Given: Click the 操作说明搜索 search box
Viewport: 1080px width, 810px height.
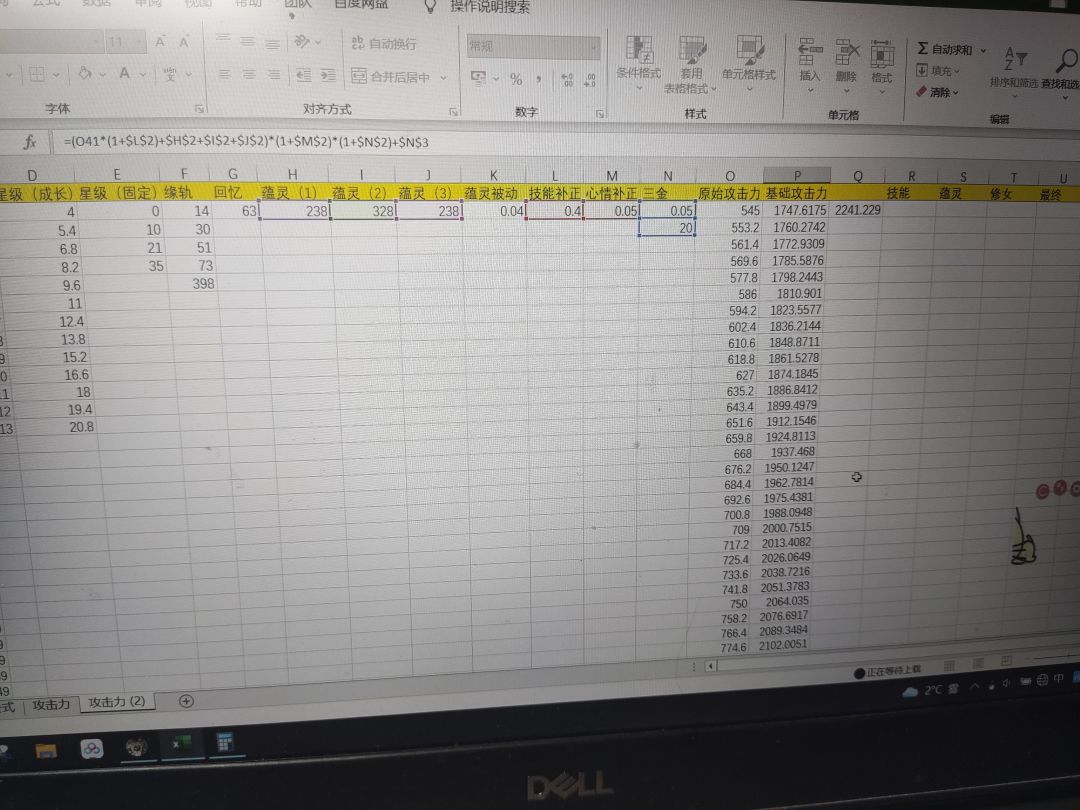Looking at the screenshot, I should [x=490, y=7].
